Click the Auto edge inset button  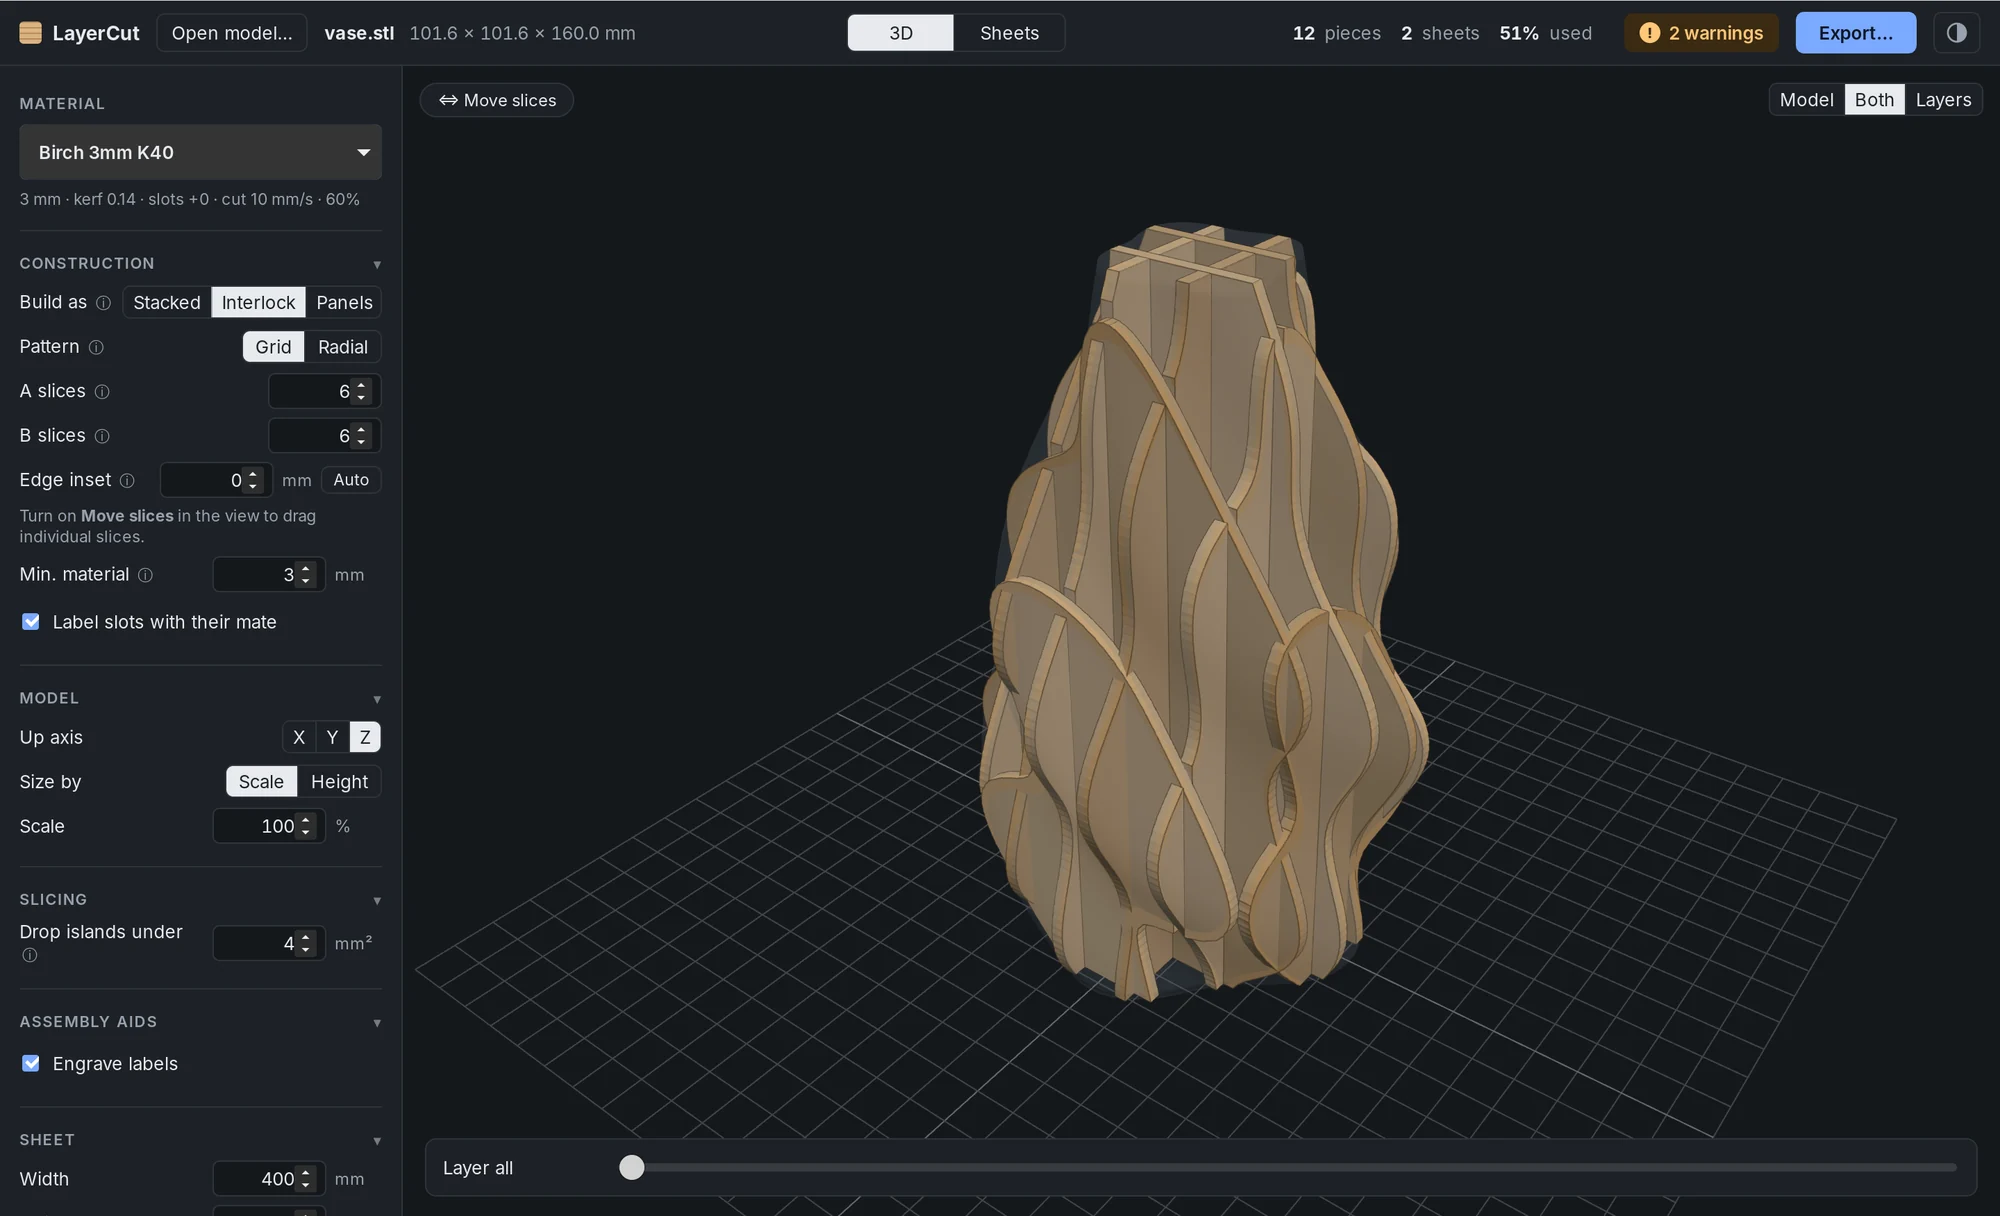tap(351, 480)
